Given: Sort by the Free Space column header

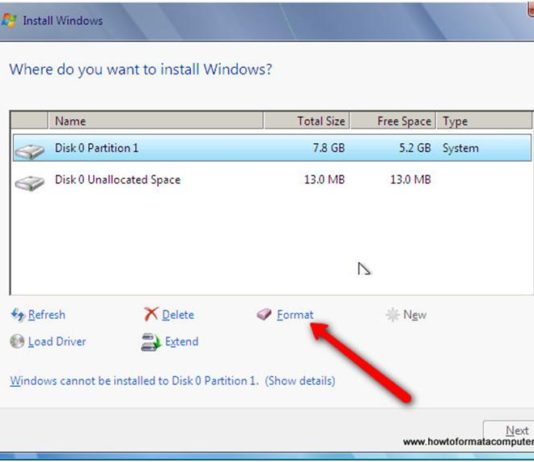Looking at the screenshot, I should [393, 121].
